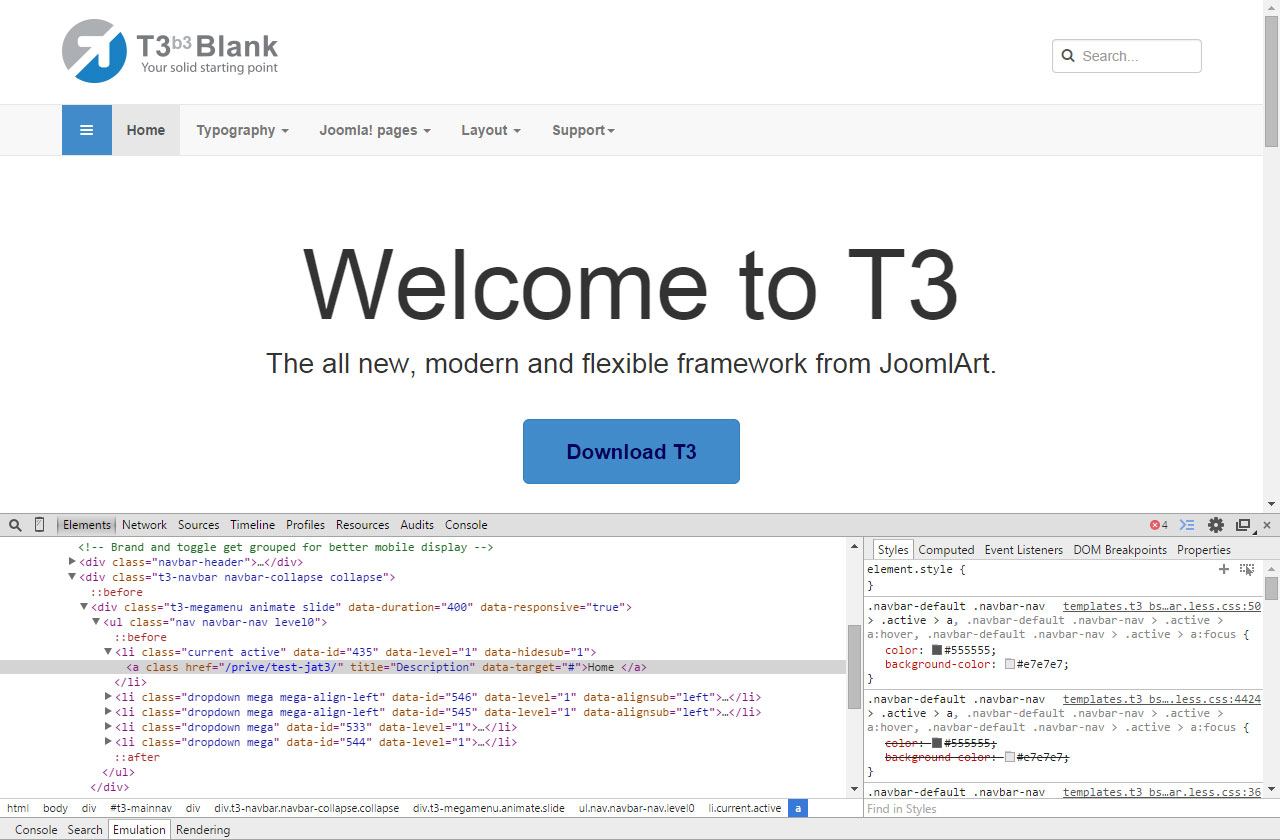
Task: Select the Event Listeners sidebar tab
Action: 1024,550
